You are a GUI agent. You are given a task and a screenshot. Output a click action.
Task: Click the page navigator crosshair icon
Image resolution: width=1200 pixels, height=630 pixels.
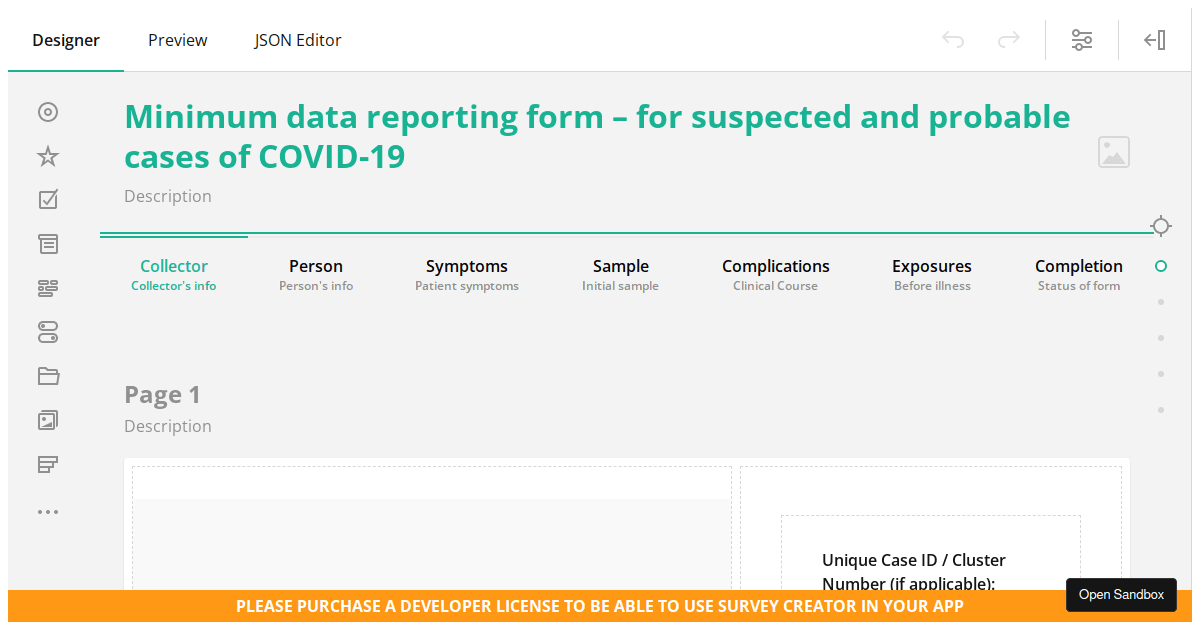click(1160, 226)
